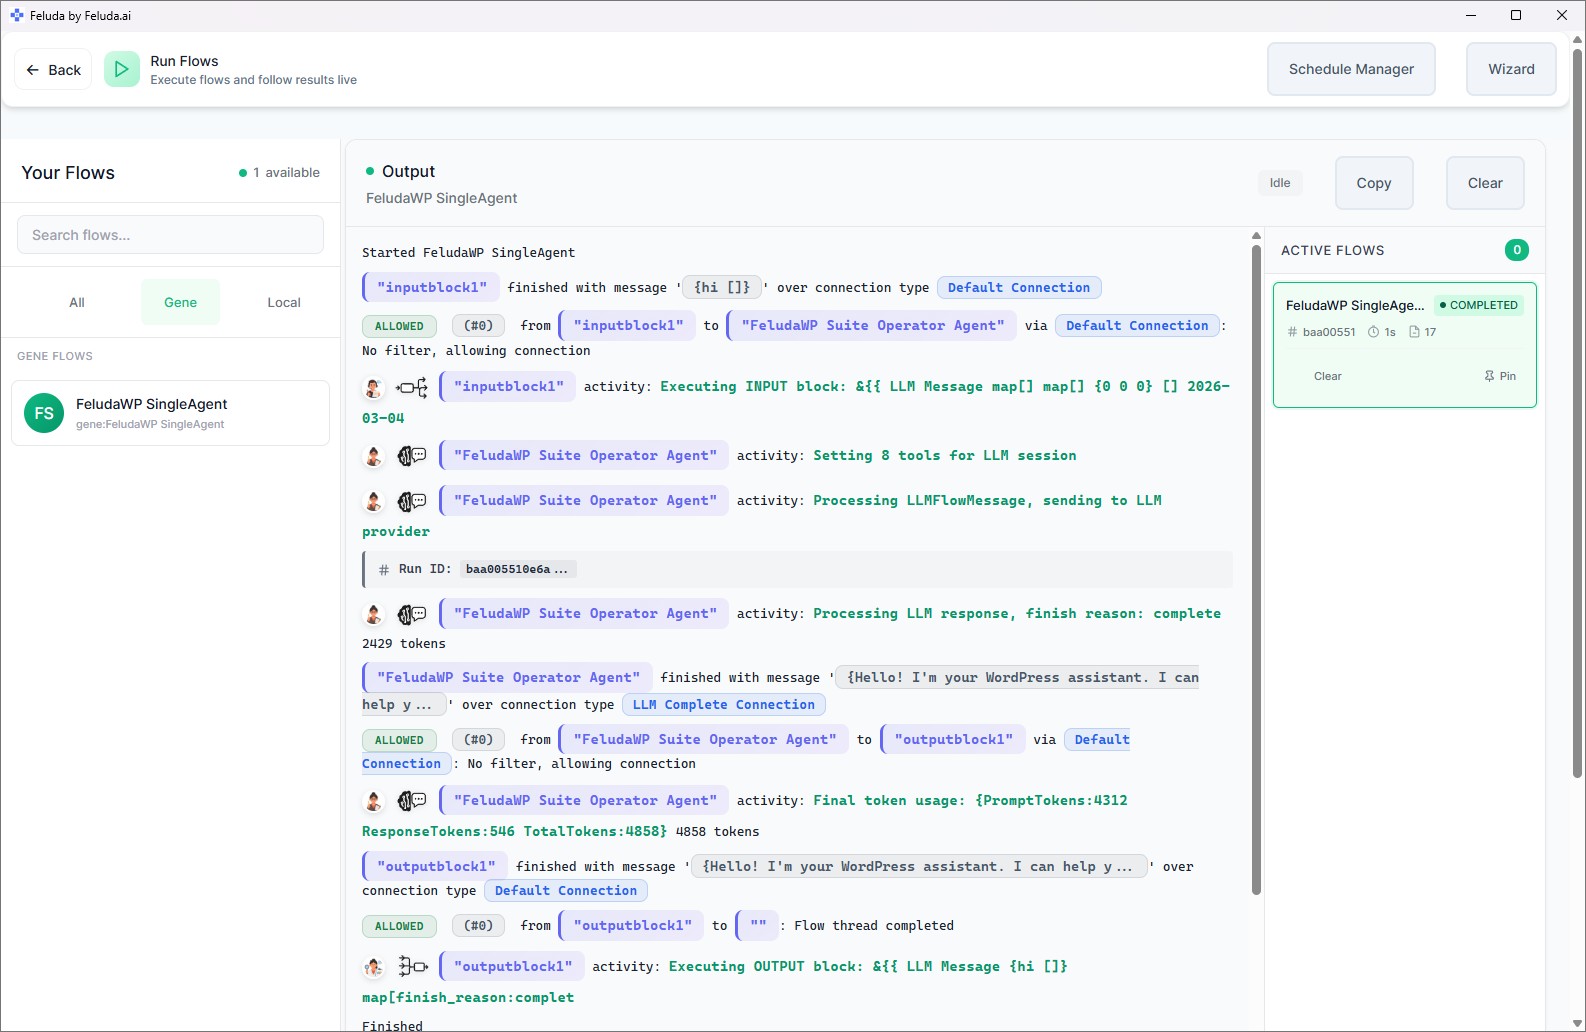Click the {hi []} message chip
The width and height of the screenshot is (1586, 1032).
[x=722, y=288]
